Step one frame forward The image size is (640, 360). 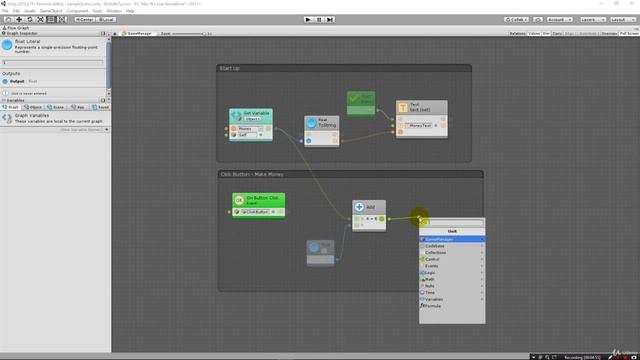[x=330, y=20]
